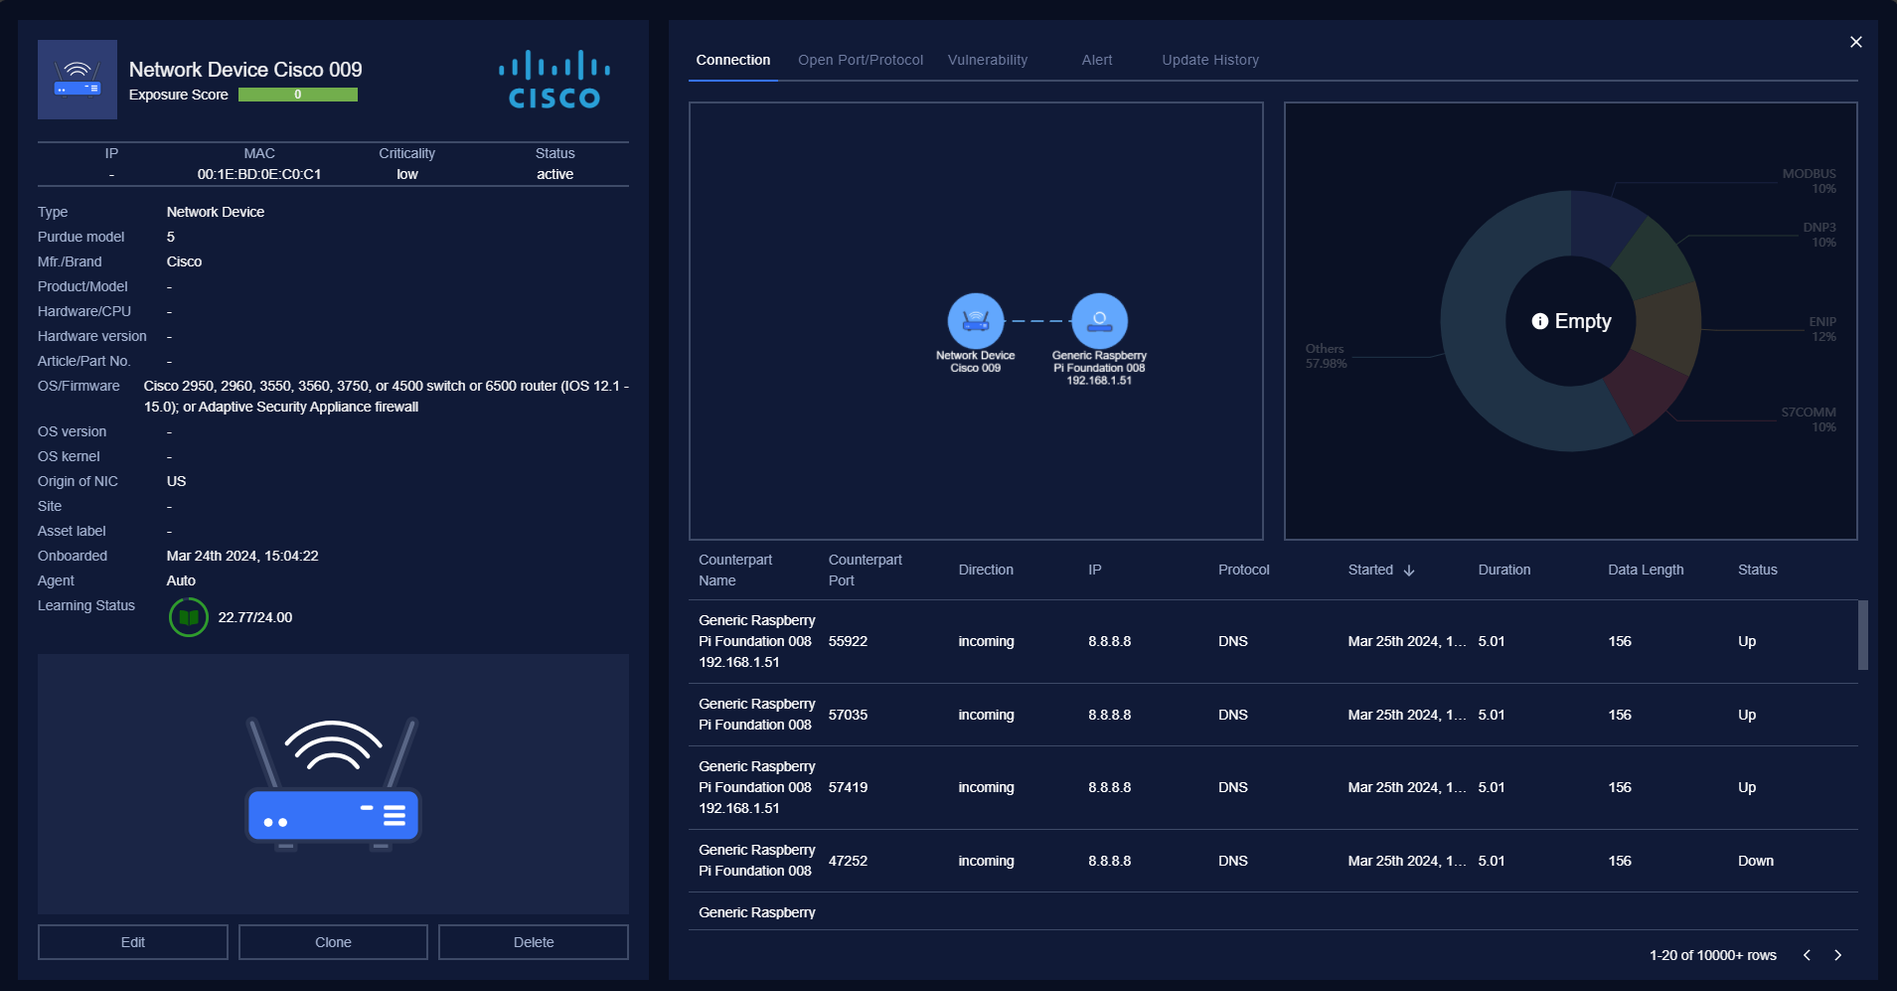Click the IP column header in the table
This screenshot has width=1897, height=991.
coord(1095,570)
